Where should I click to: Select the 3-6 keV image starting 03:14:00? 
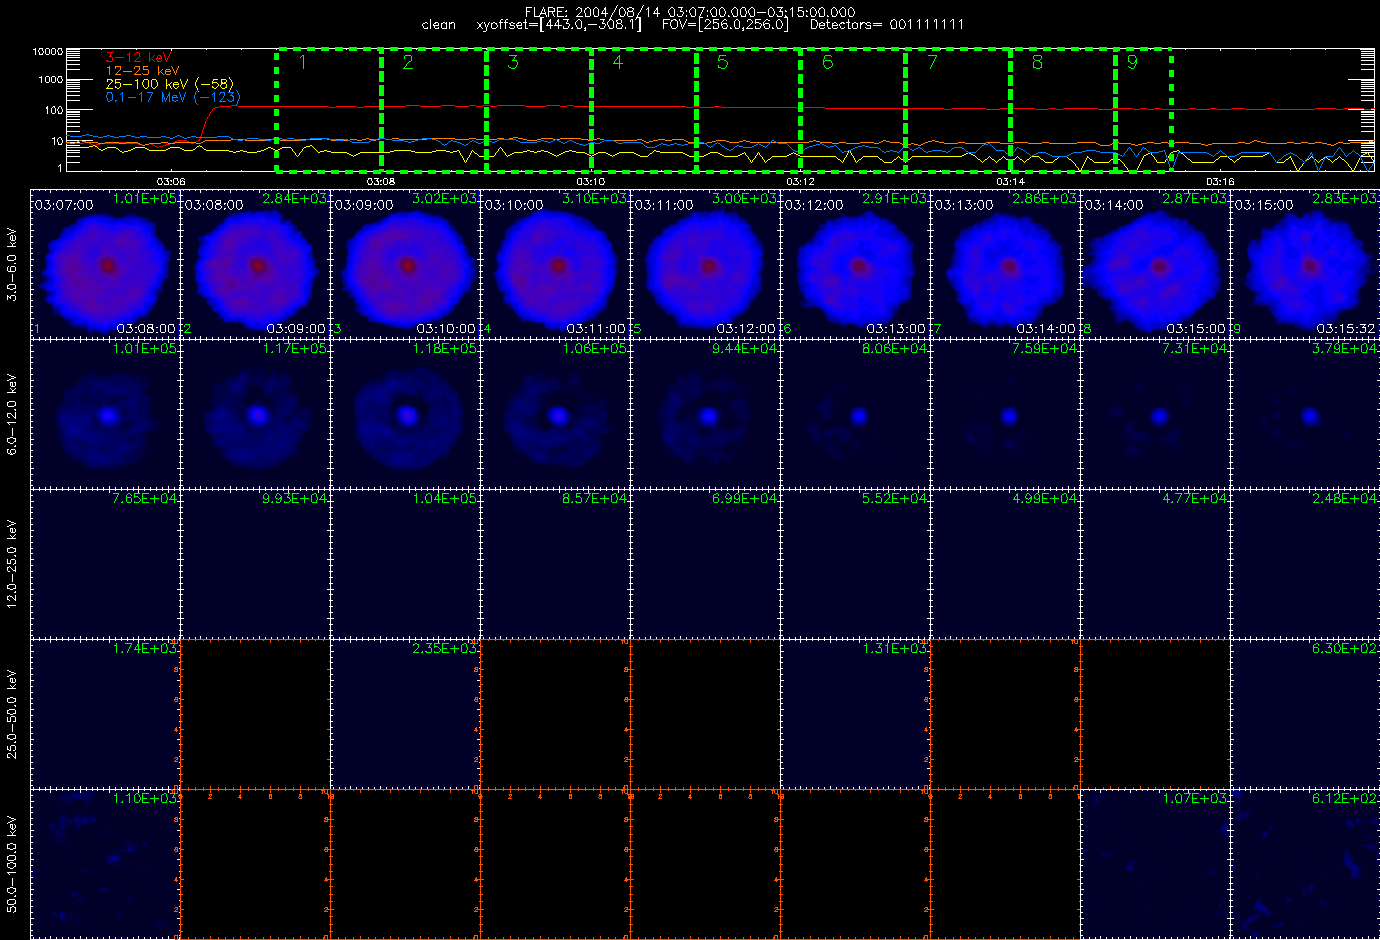[x=1155, y=264]
